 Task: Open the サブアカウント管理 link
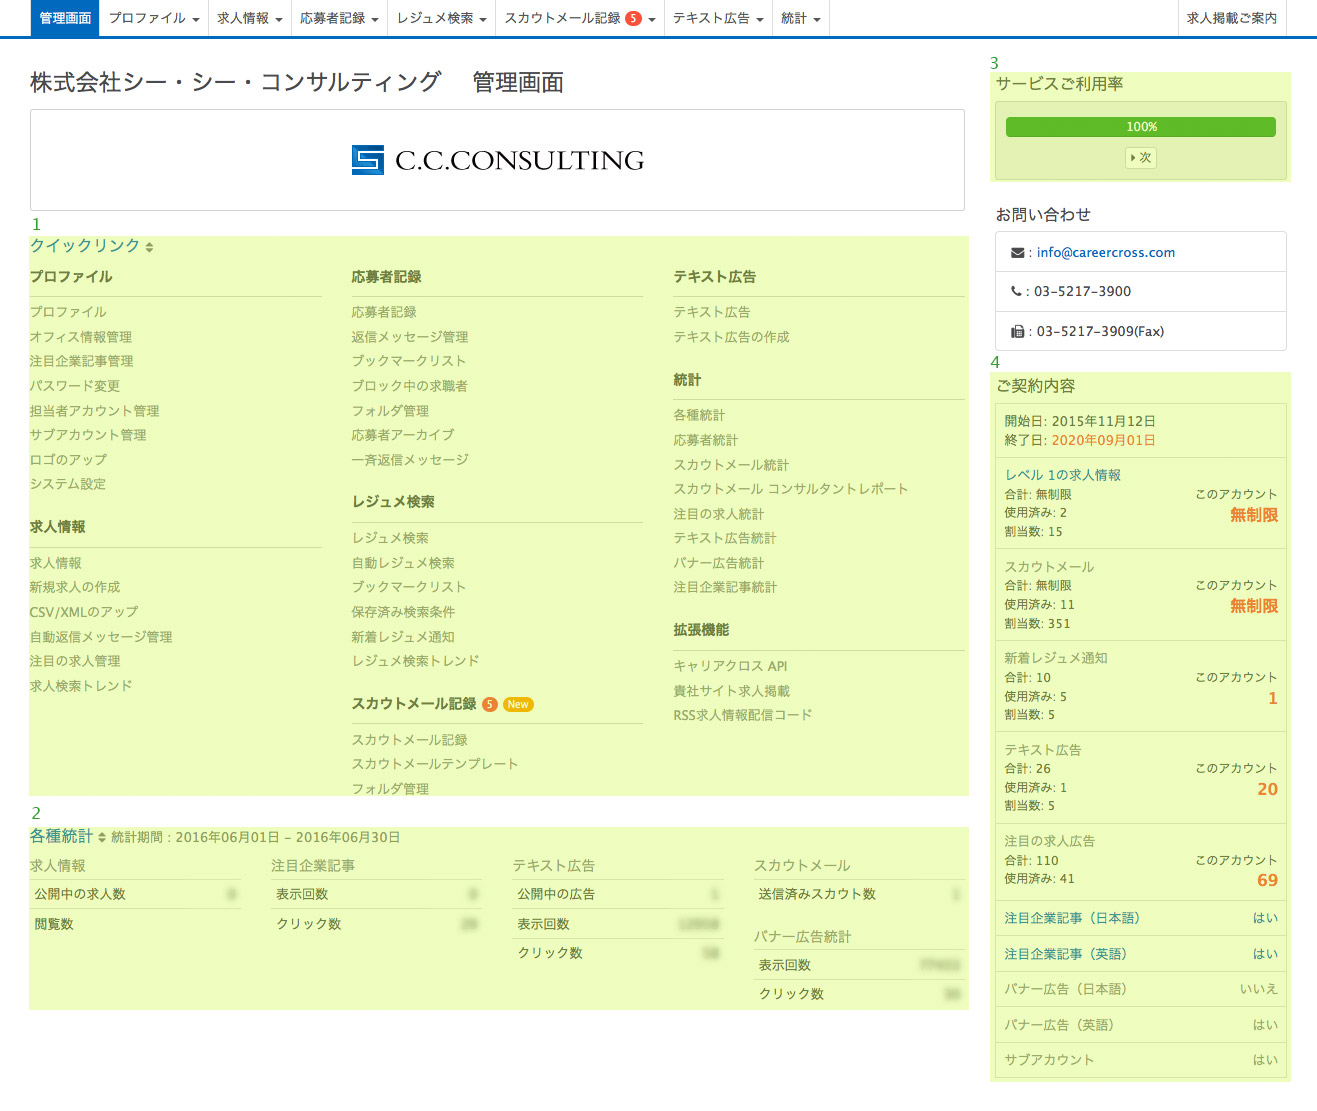coord(88,436)
